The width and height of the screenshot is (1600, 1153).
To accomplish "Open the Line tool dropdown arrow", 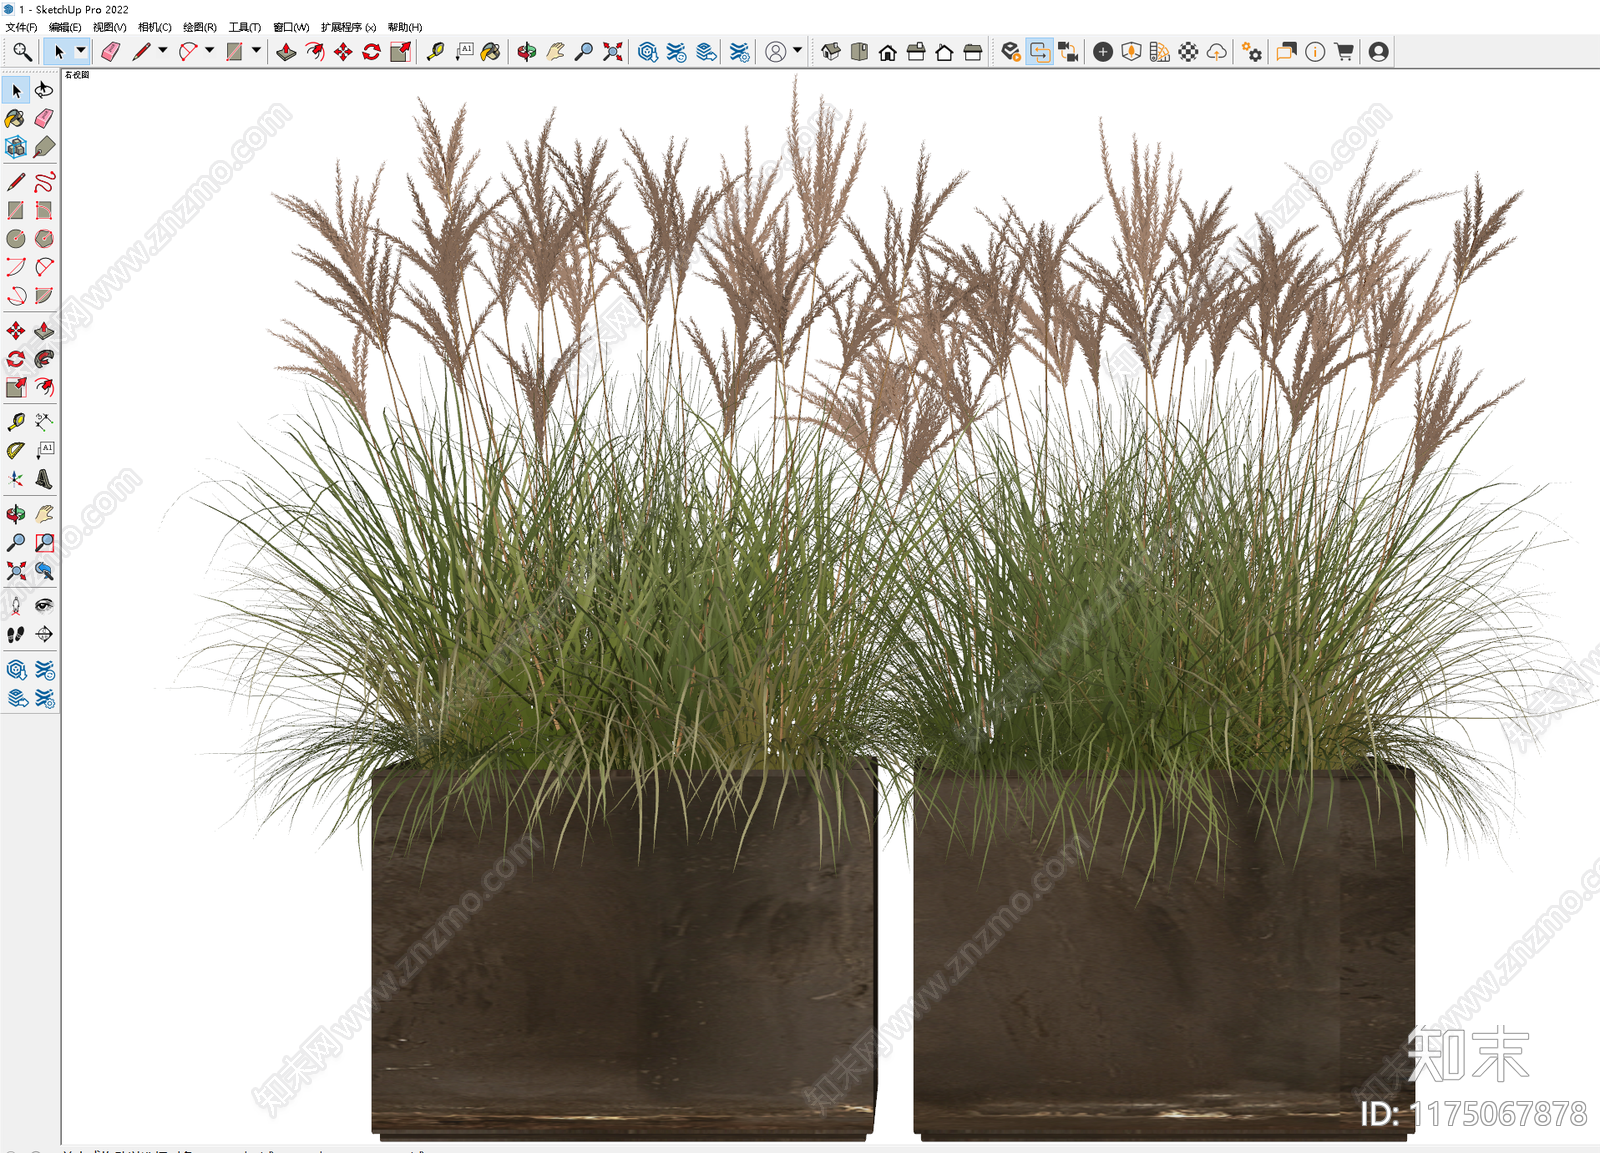I will click(163, 51).
